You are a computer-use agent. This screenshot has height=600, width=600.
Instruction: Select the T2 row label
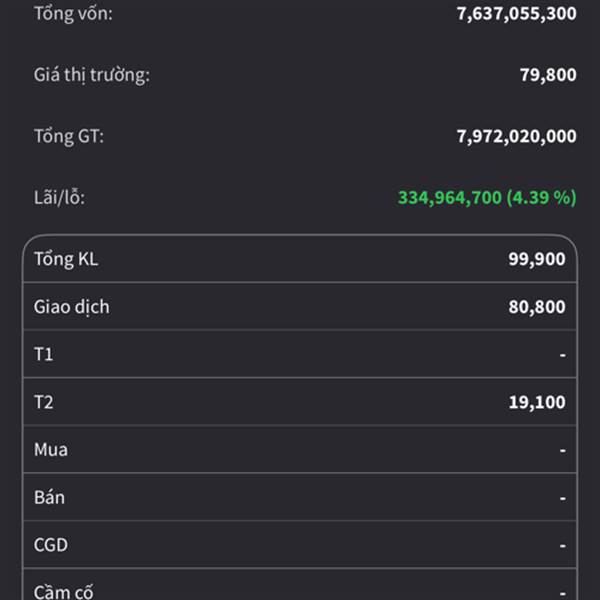tap(44, 402)
